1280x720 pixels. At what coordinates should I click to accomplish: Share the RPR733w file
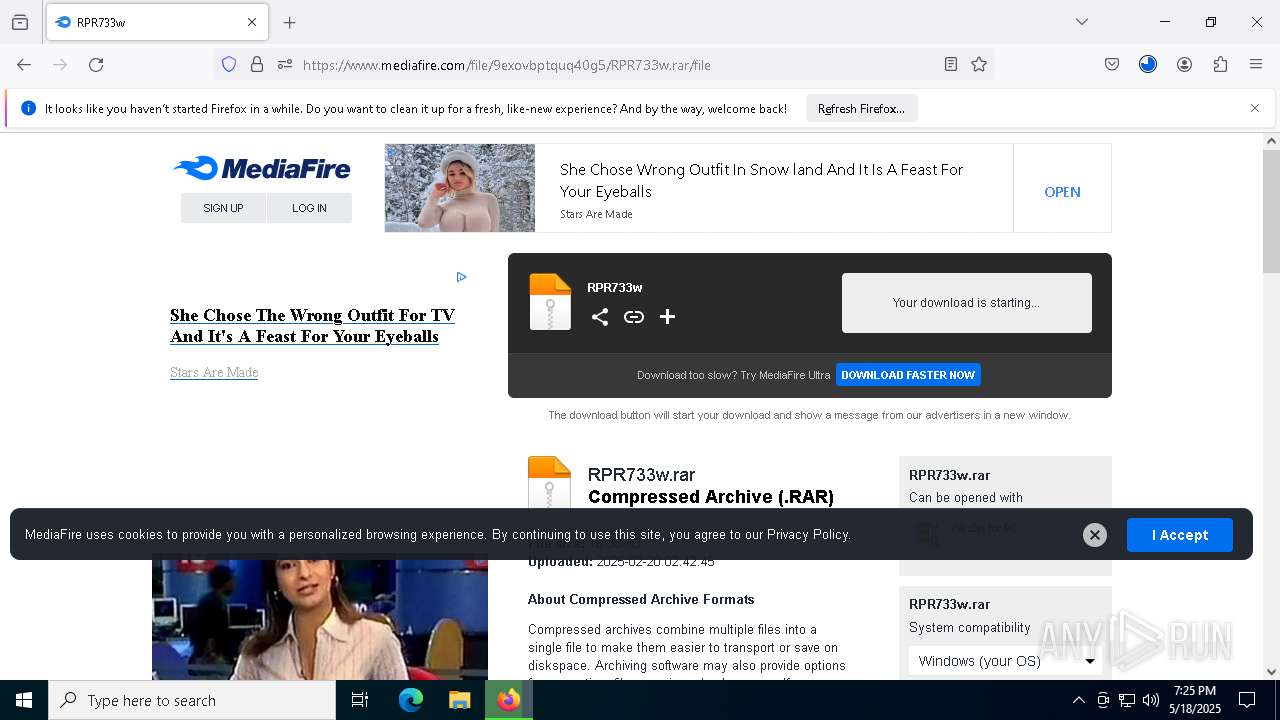(600, 317)
